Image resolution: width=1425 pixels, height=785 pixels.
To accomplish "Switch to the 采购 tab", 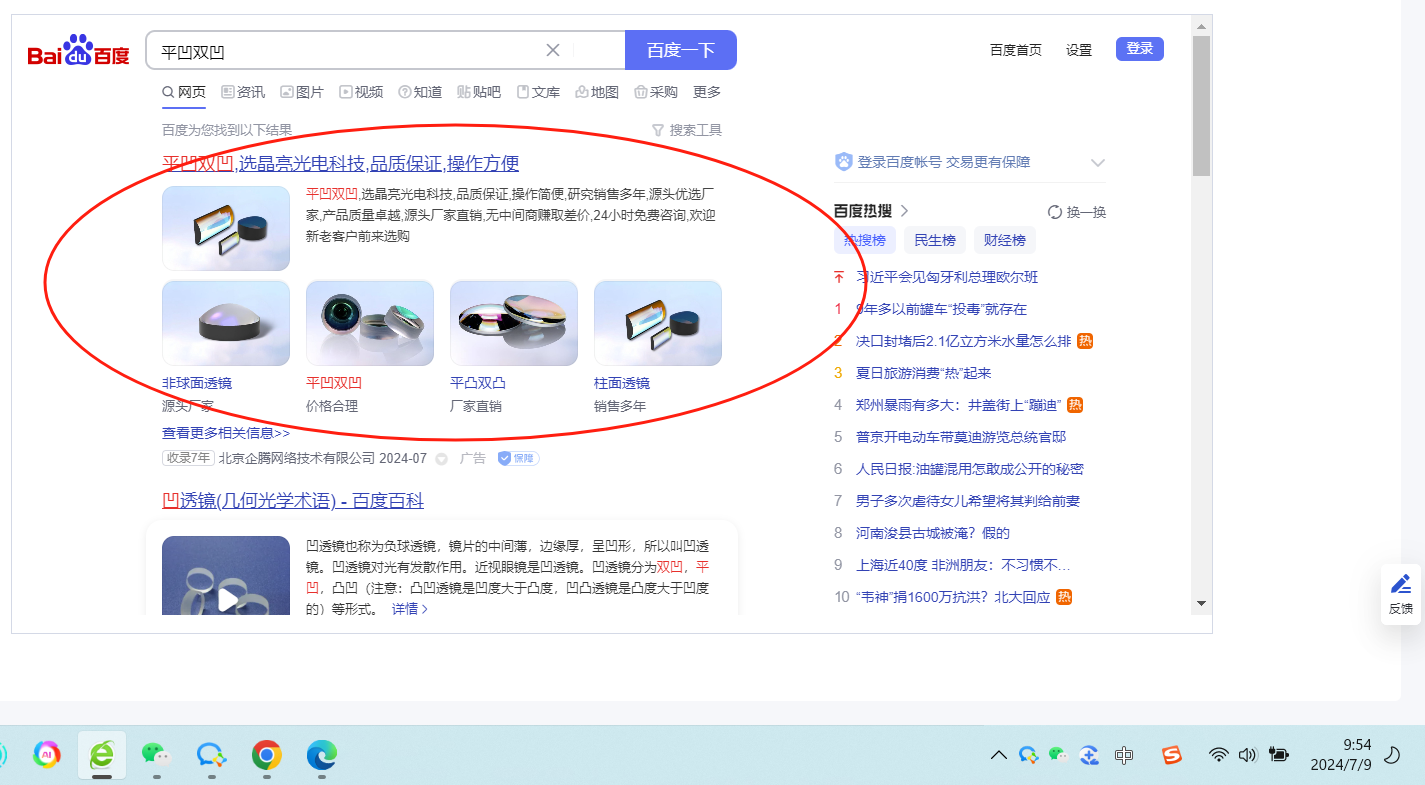I will point(656,92).
